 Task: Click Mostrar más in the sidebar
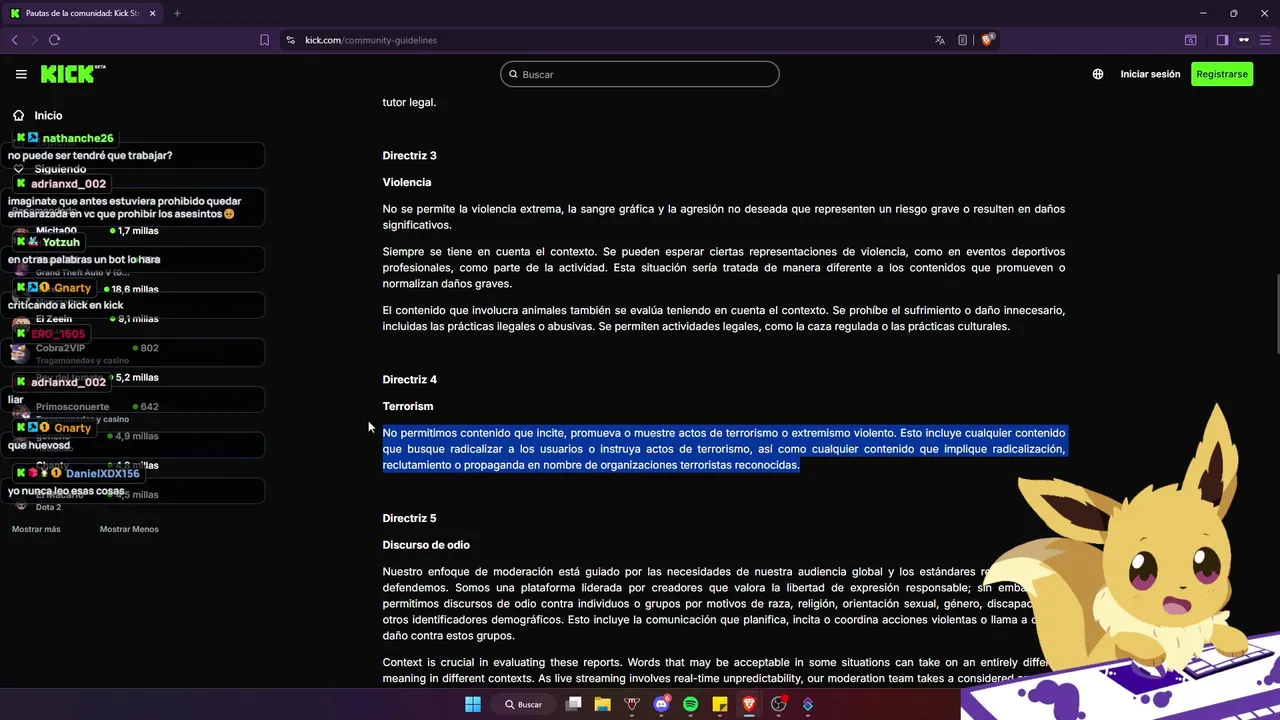pyautogui.click(x=36, y=529)
